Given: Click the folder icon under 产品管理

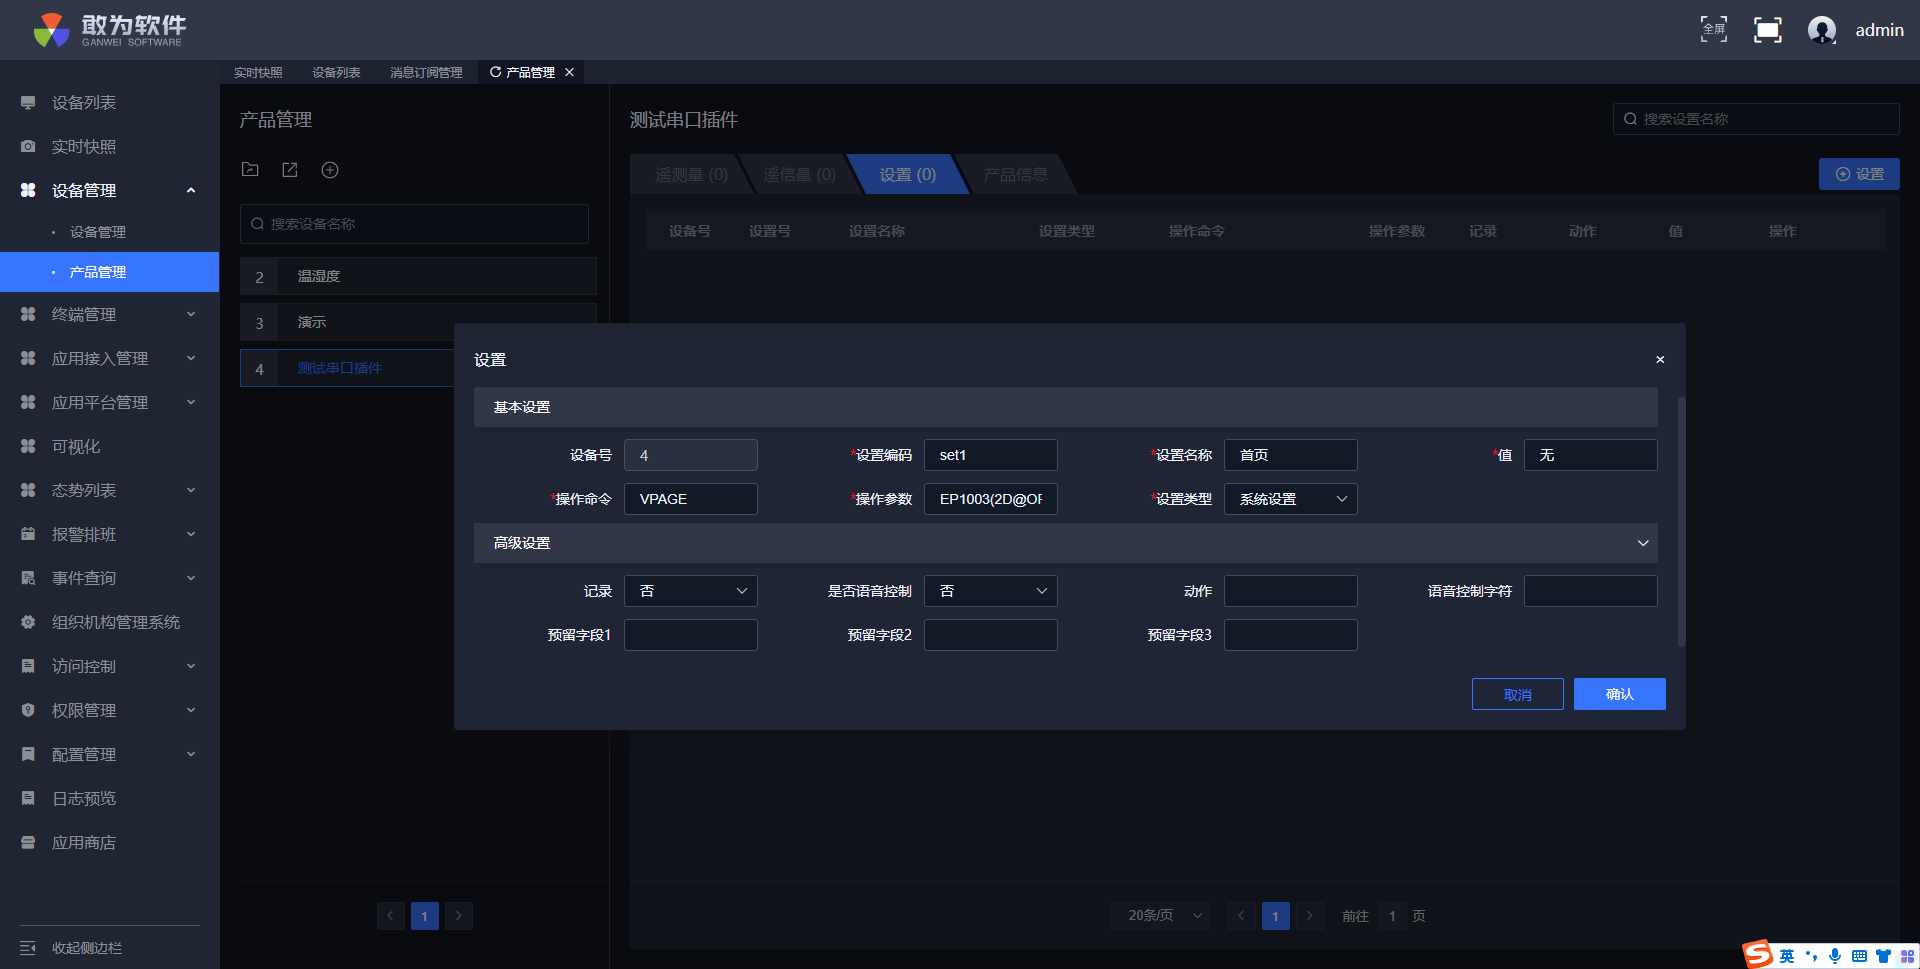Looking at the screenshot, I should (250, 170).
